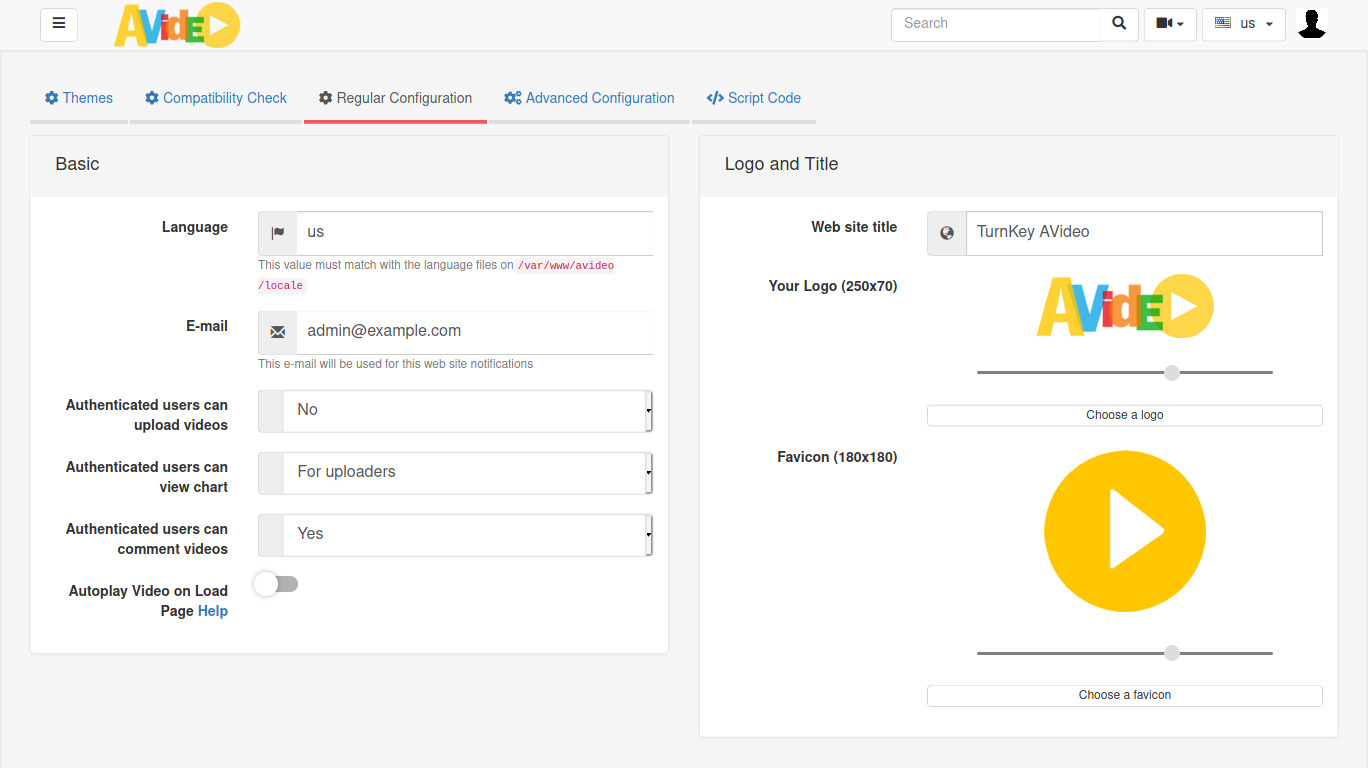The width and height of the screenshot is (1368, 768).
Task: Click the logo zoom slider handle
Action: click(1172, 373)
